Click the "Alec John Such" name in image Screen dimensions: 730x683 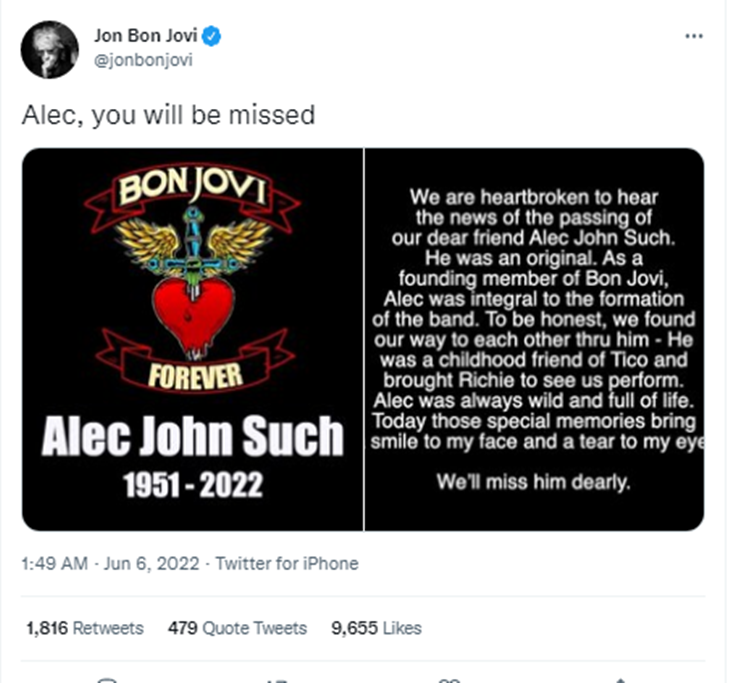coord(192,437)
